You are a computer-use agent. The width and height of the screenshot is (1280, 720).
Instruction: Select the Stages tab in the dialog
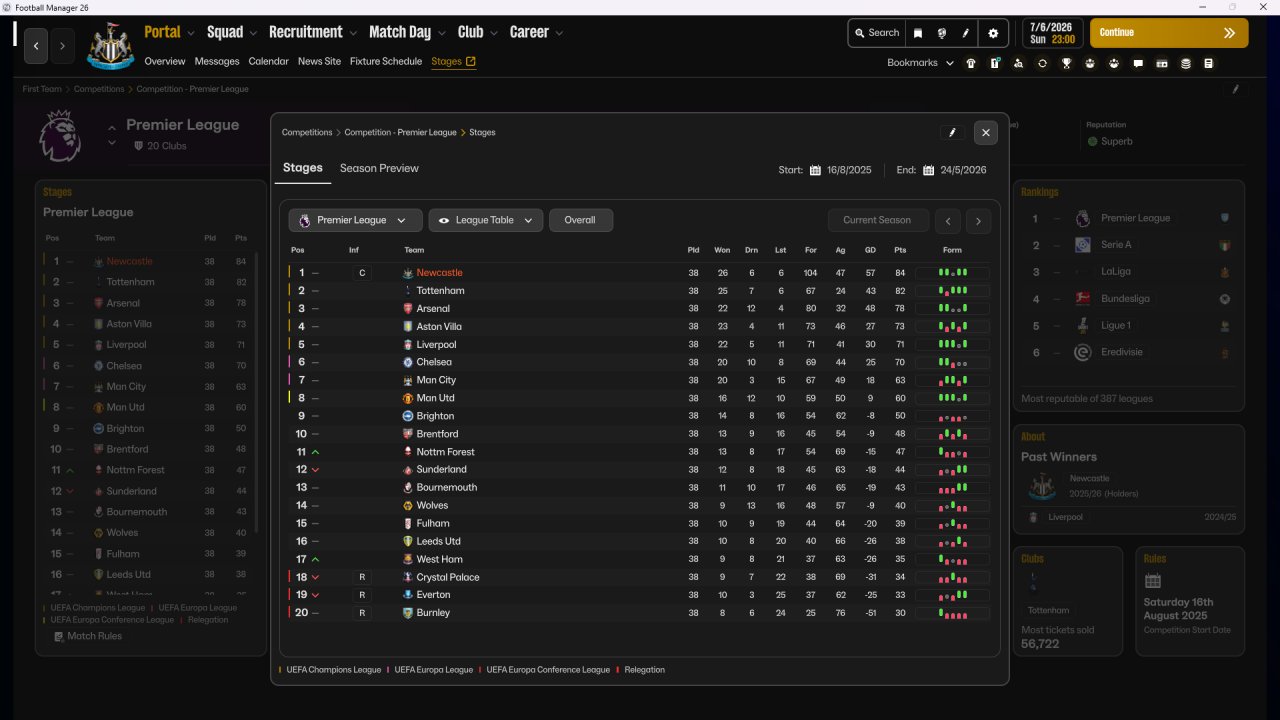click(x=303, y=168)
